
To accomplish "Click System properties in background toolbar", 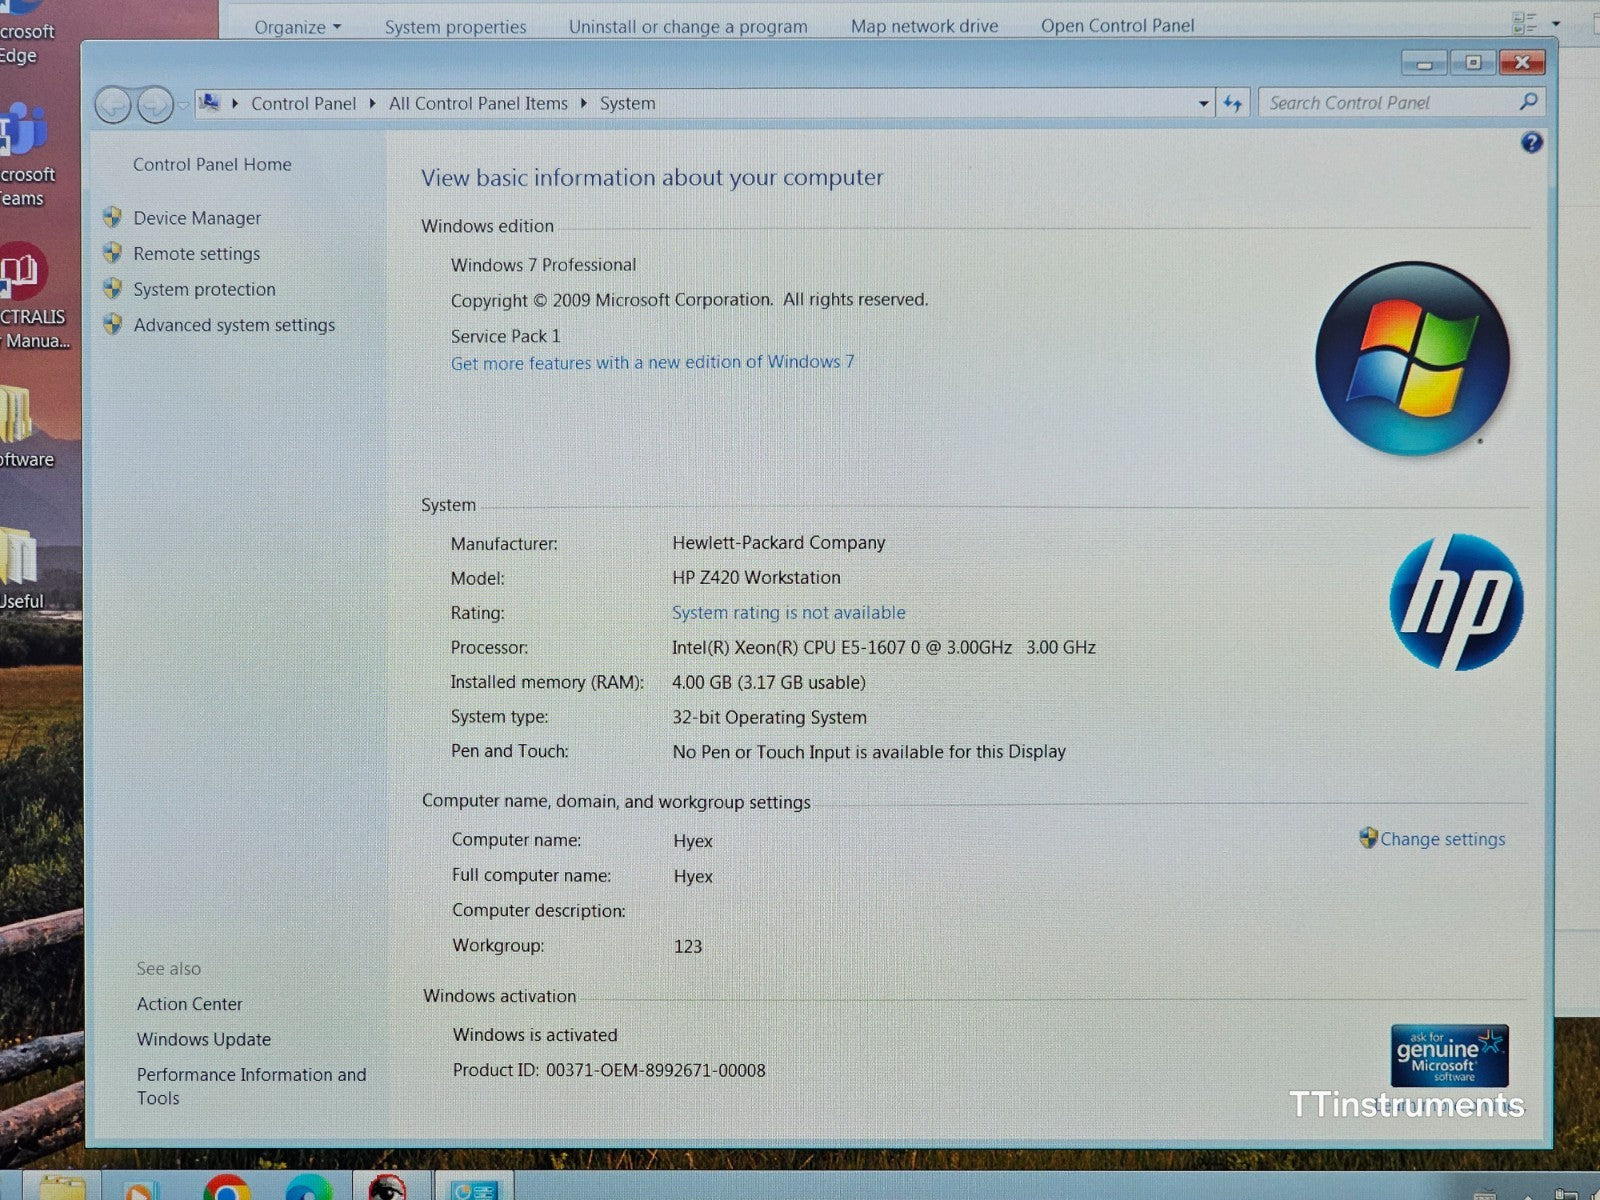I will click(455, 27).
